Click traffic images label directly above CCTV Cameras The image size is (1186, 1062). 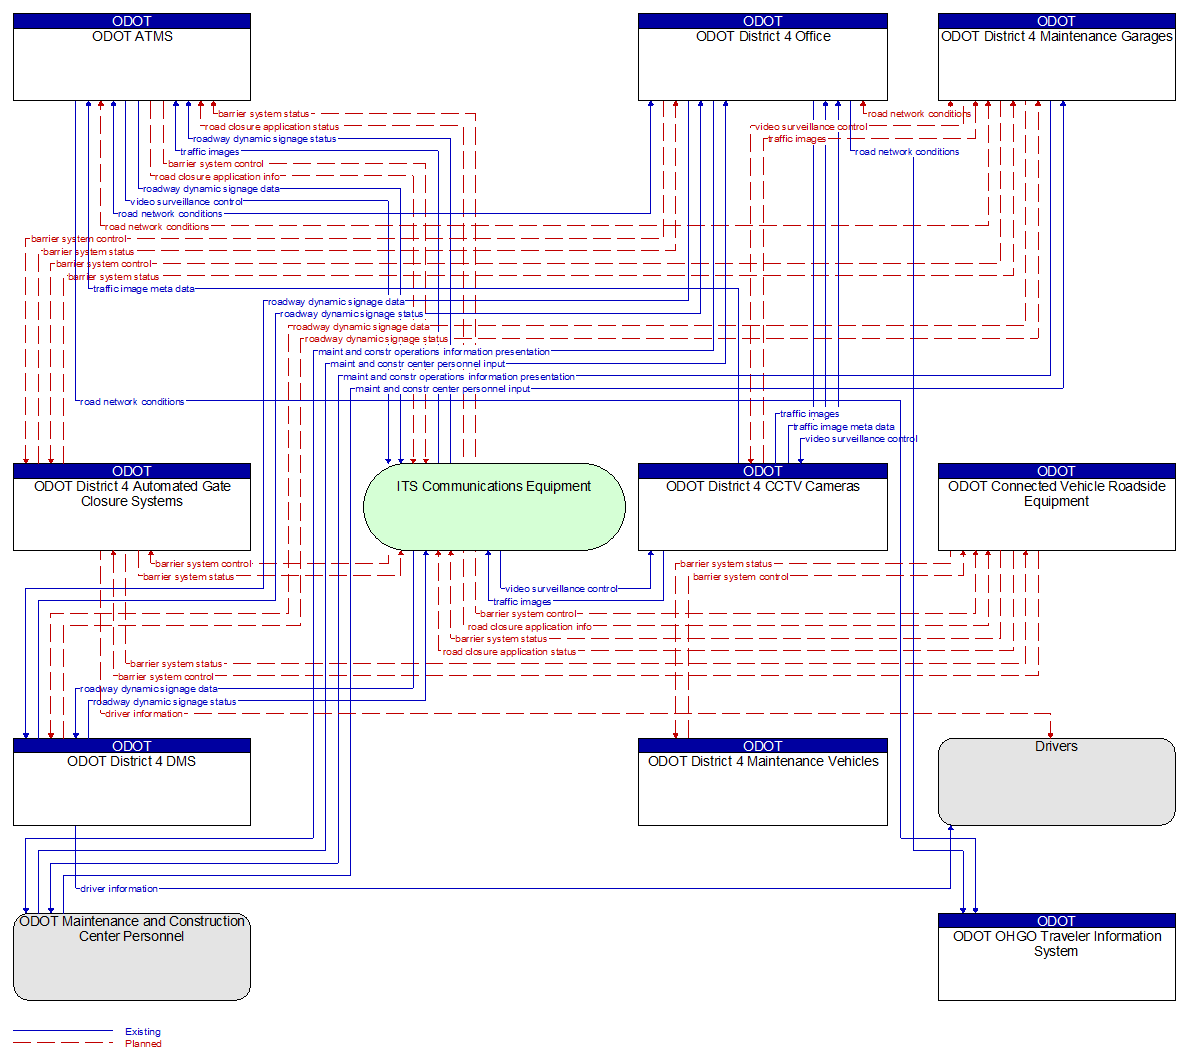(x=809, y=414)
